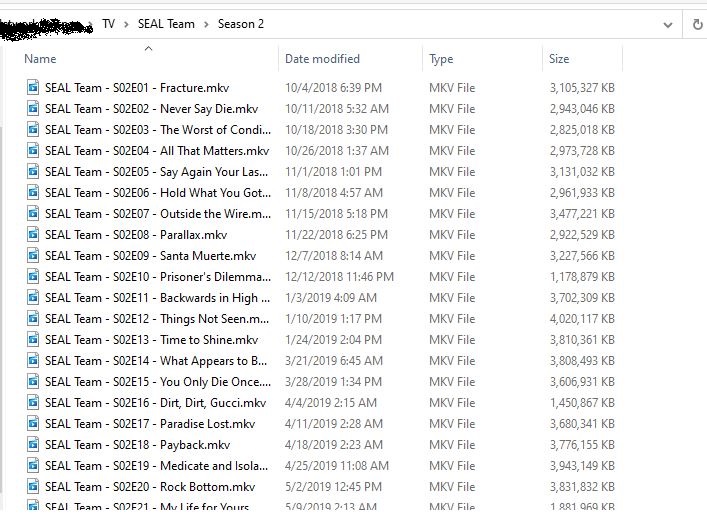Image resolution: width=707 pixels, height=529 pixels.
Task: Click the file icon for S02E16 Dirt, Dirt, Gucci
Action: pyautogui.click(x=33, y=402)
